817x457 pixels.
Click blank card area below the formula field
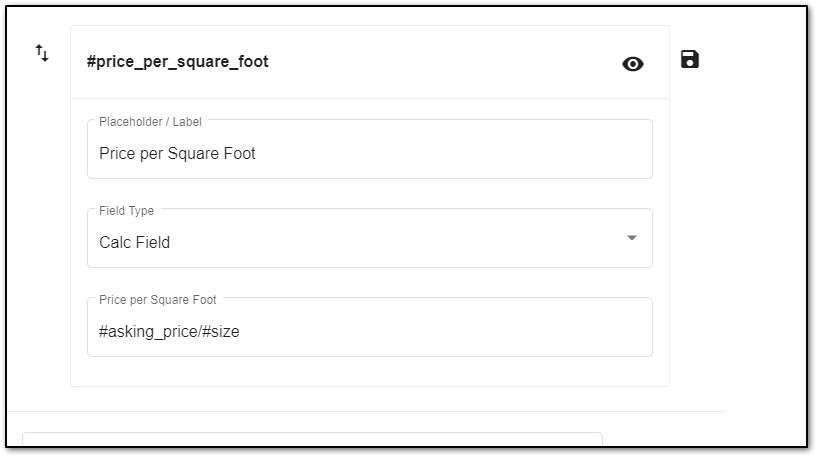tap(369, 372)
